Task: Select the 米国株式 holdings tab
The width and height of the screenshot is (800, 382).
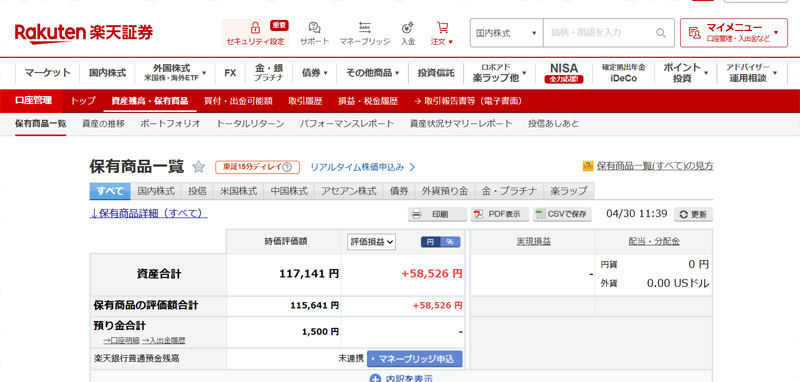Action: click(x=238, y=191)
